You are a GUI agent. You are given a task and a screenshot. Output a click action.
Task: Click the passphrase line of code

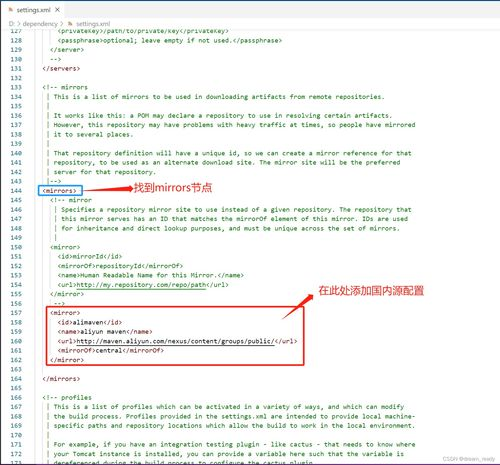[x=170, y=40]
